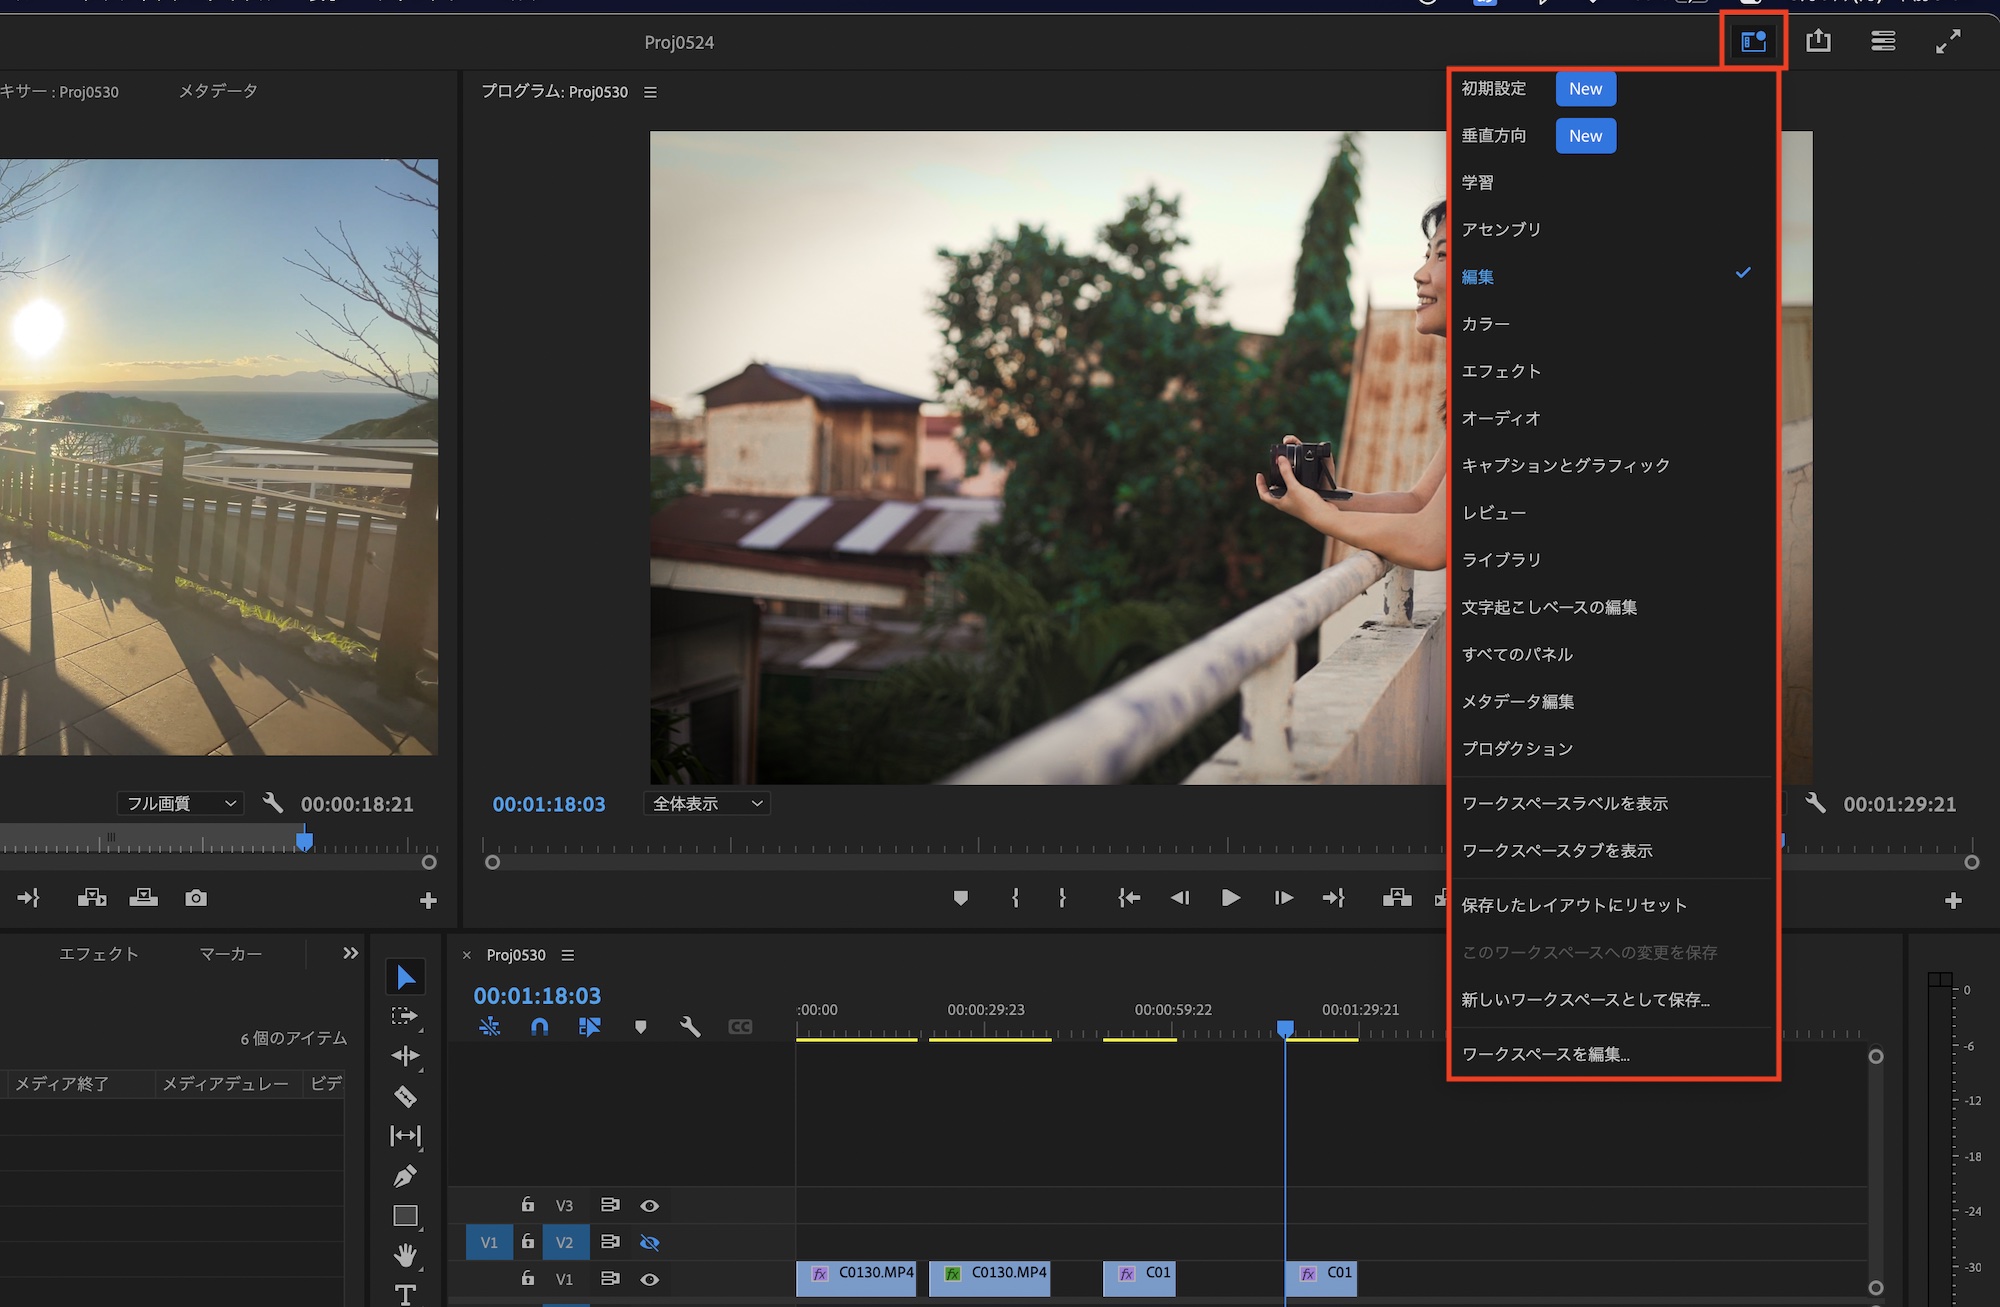2000x1307 pixels.
Task: Click the Workspaces icon in the header
Action: point(1753,41)
